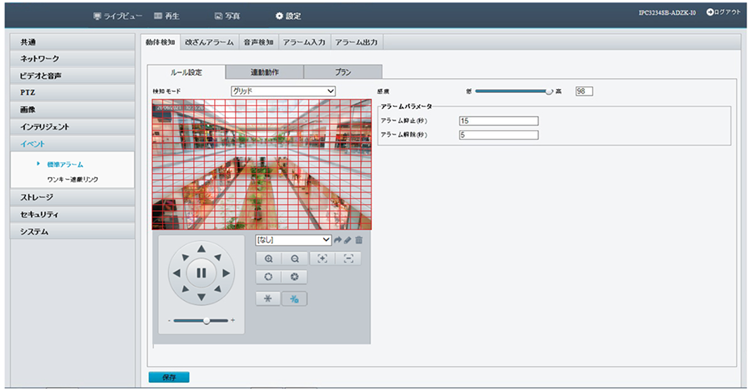
Task: Move PTZ camera diagonally up-right
Action: (218, 257)
